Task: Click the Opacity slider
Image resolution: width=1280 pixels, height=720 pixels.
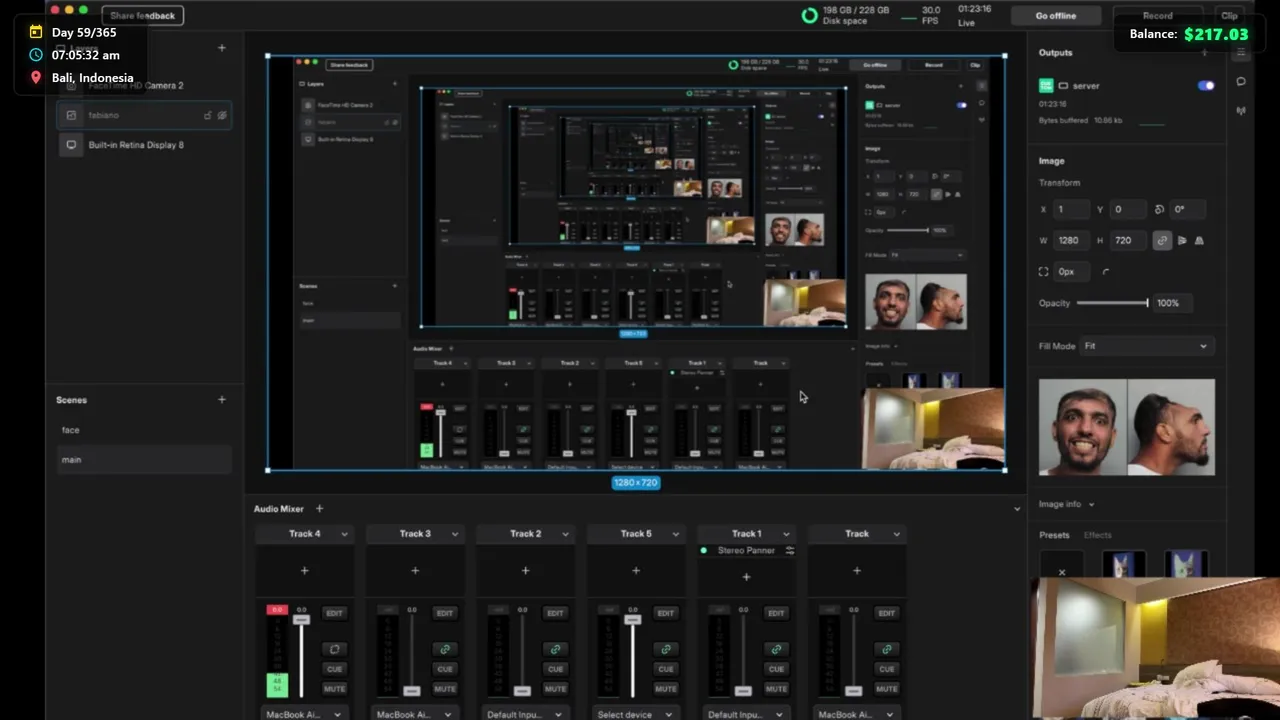Action: pos(1112,303)
